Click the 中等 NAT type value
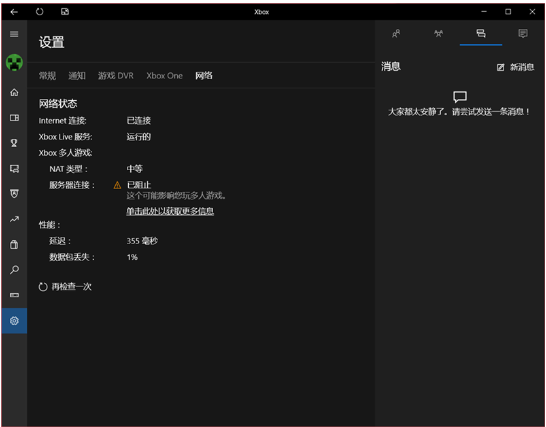546x427 pixels. [x=134, y=169]
